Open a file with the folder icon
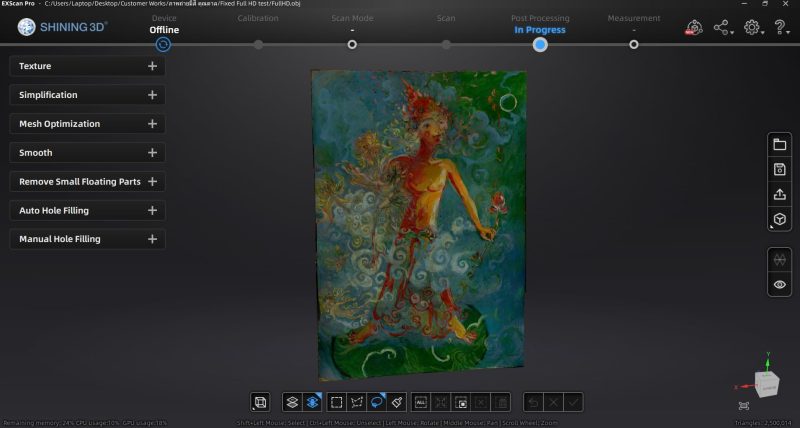 click(x=780, y=144)
